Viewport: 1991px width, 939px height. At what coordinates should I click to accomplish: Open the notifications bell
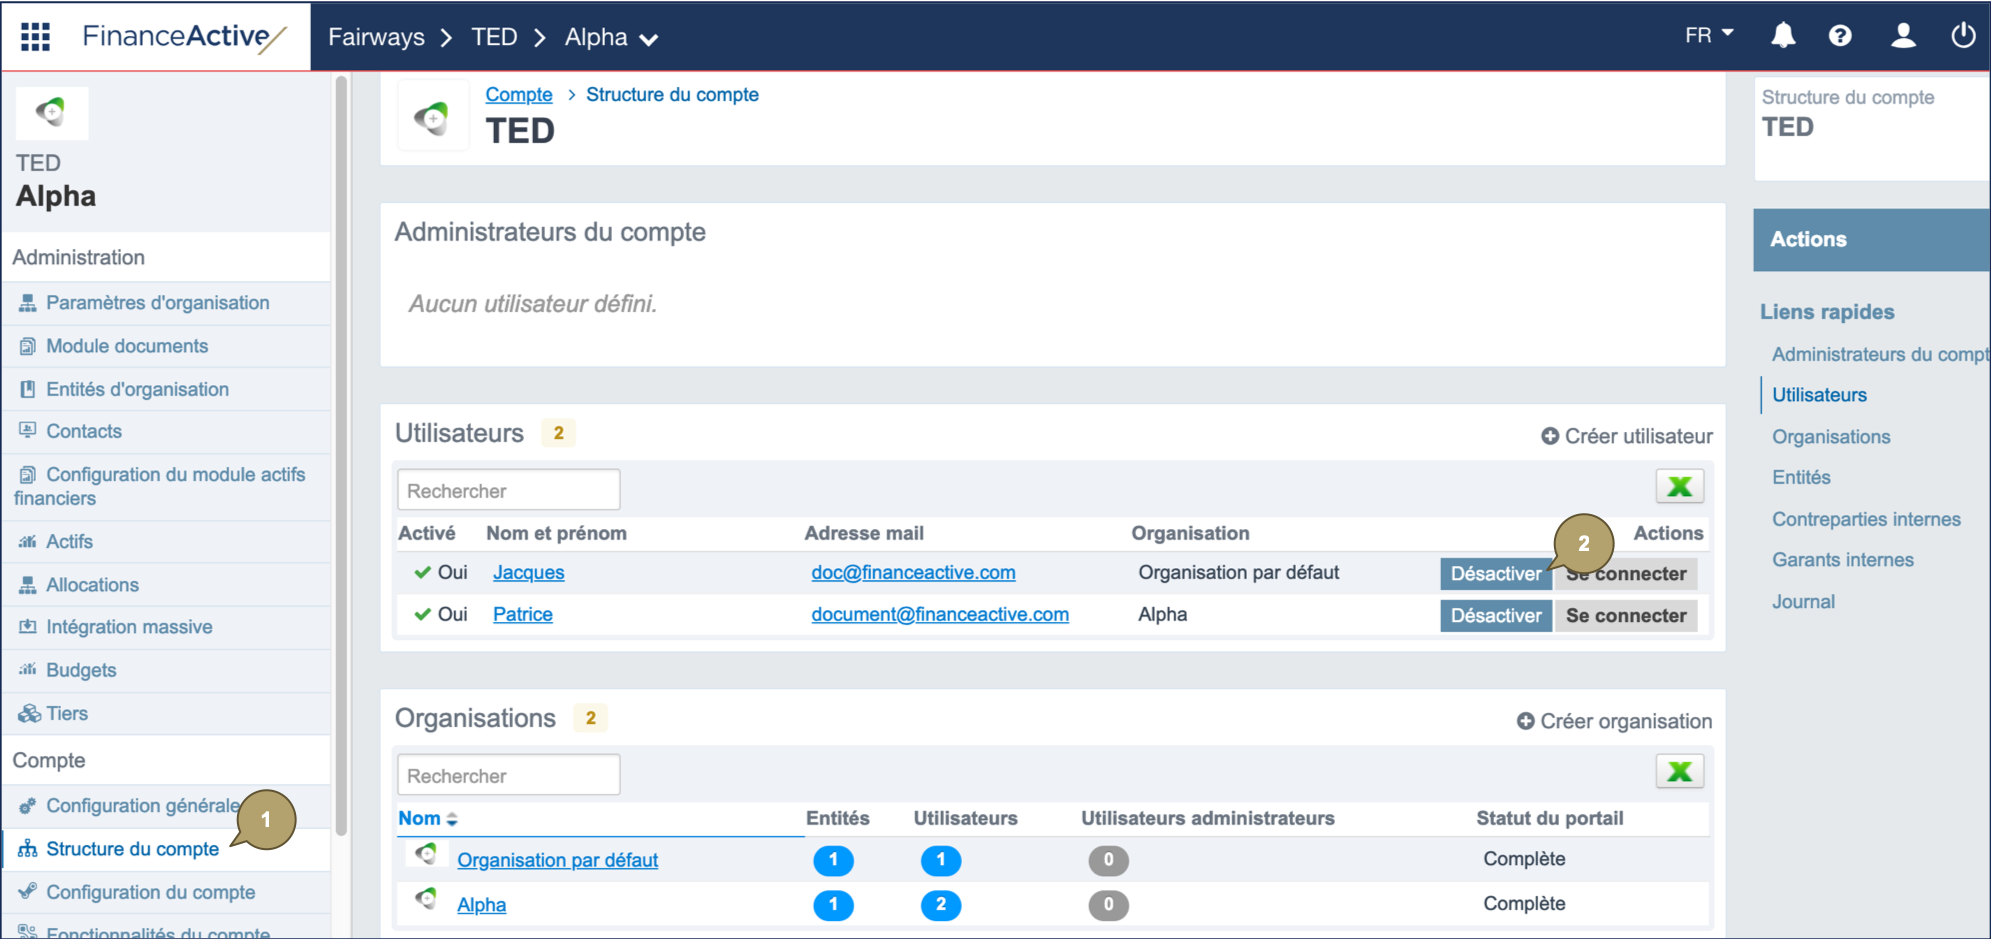[x=1782, y=35]
